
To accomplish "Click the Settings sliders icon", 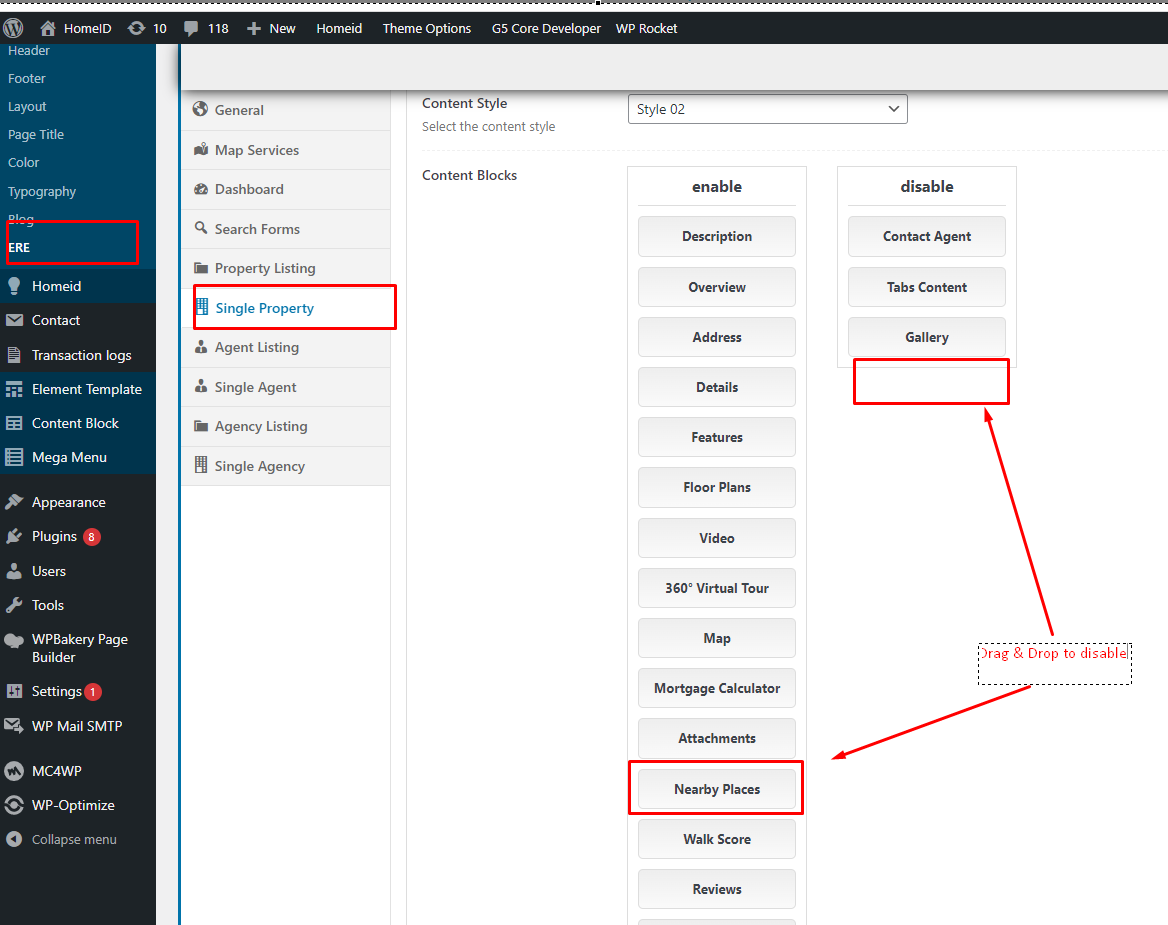I will click(x=14, y=691).
